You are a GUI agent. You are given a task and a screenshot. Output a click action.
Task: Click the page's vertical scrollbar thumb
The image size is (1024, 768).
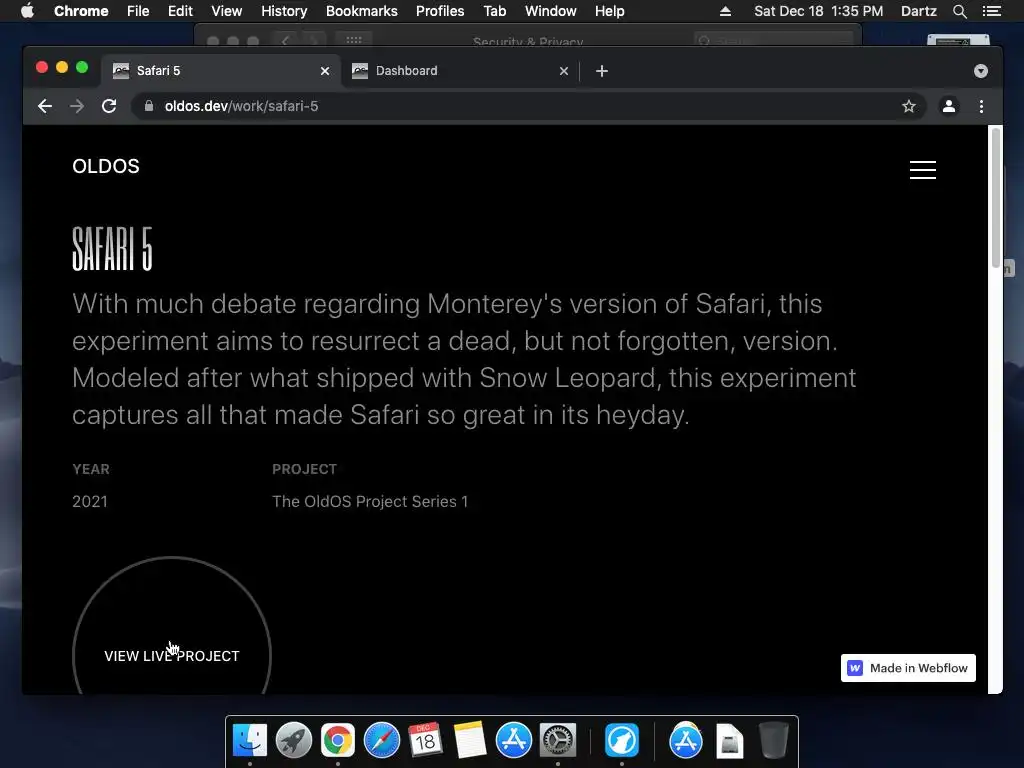click(x=995, y=197)
